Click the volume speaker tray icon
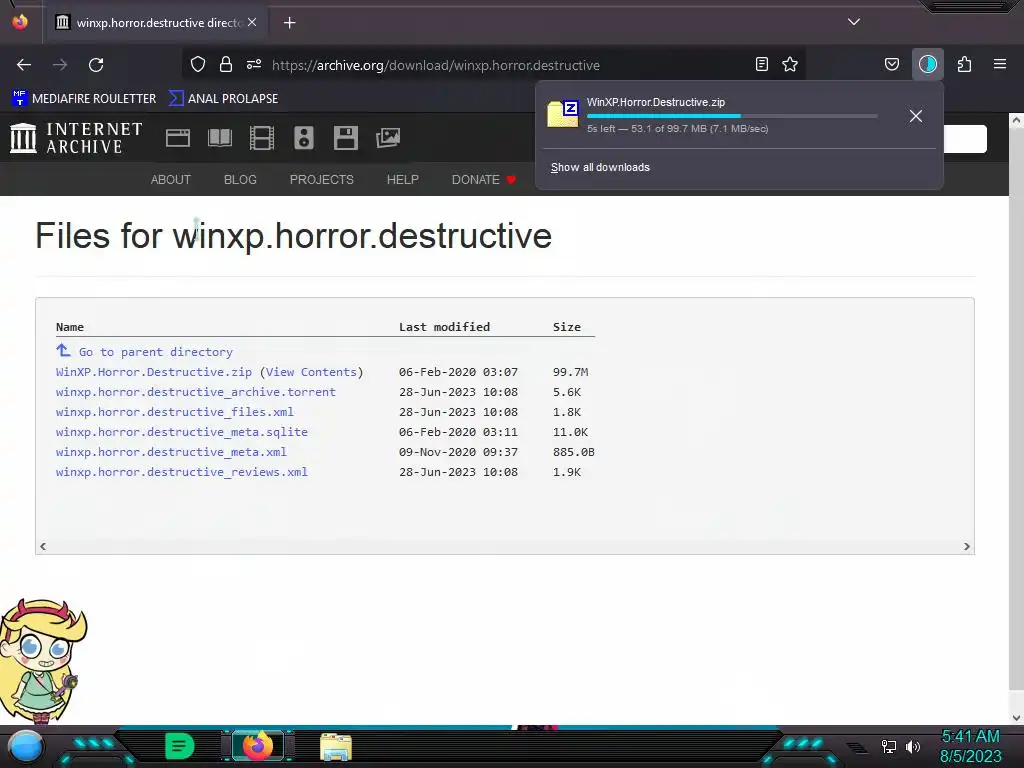 click(913, 746)
